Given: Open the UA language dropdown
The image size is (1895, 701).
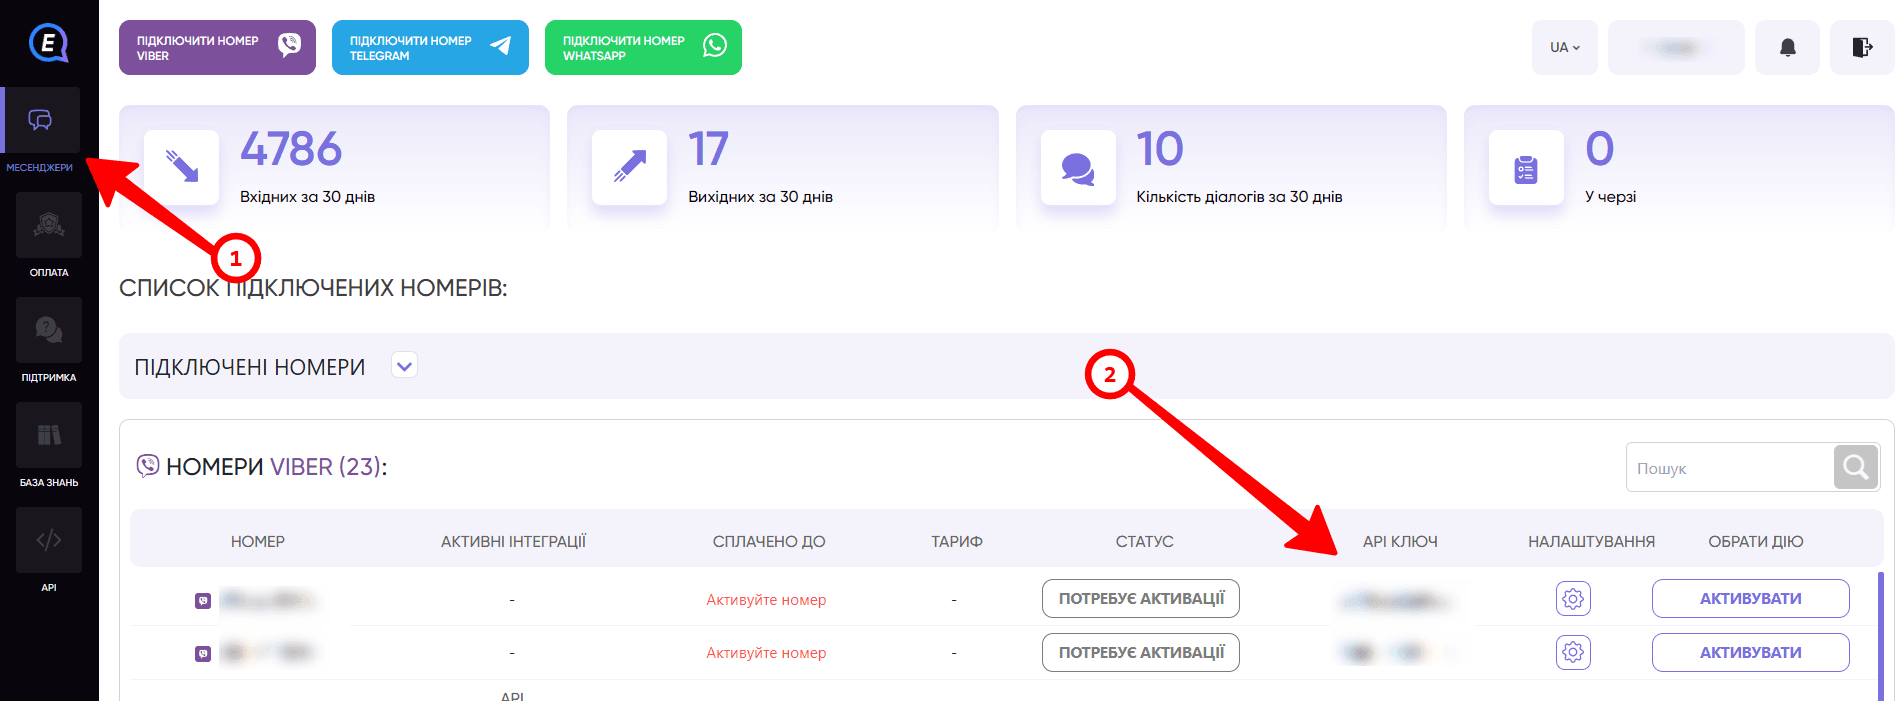Looking at the screenshot, I should point(1564,47).
